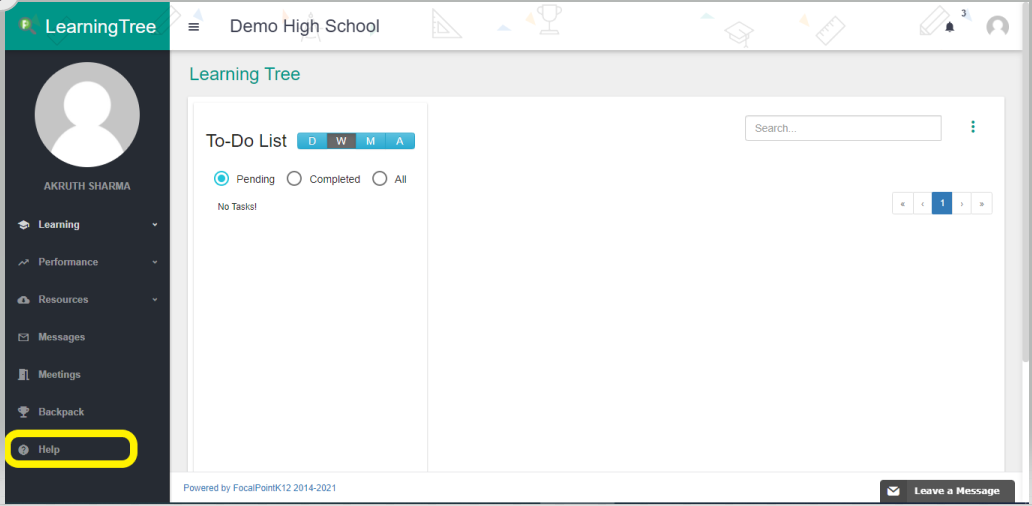Click the Help question mark icon

(x=24, y=450)
